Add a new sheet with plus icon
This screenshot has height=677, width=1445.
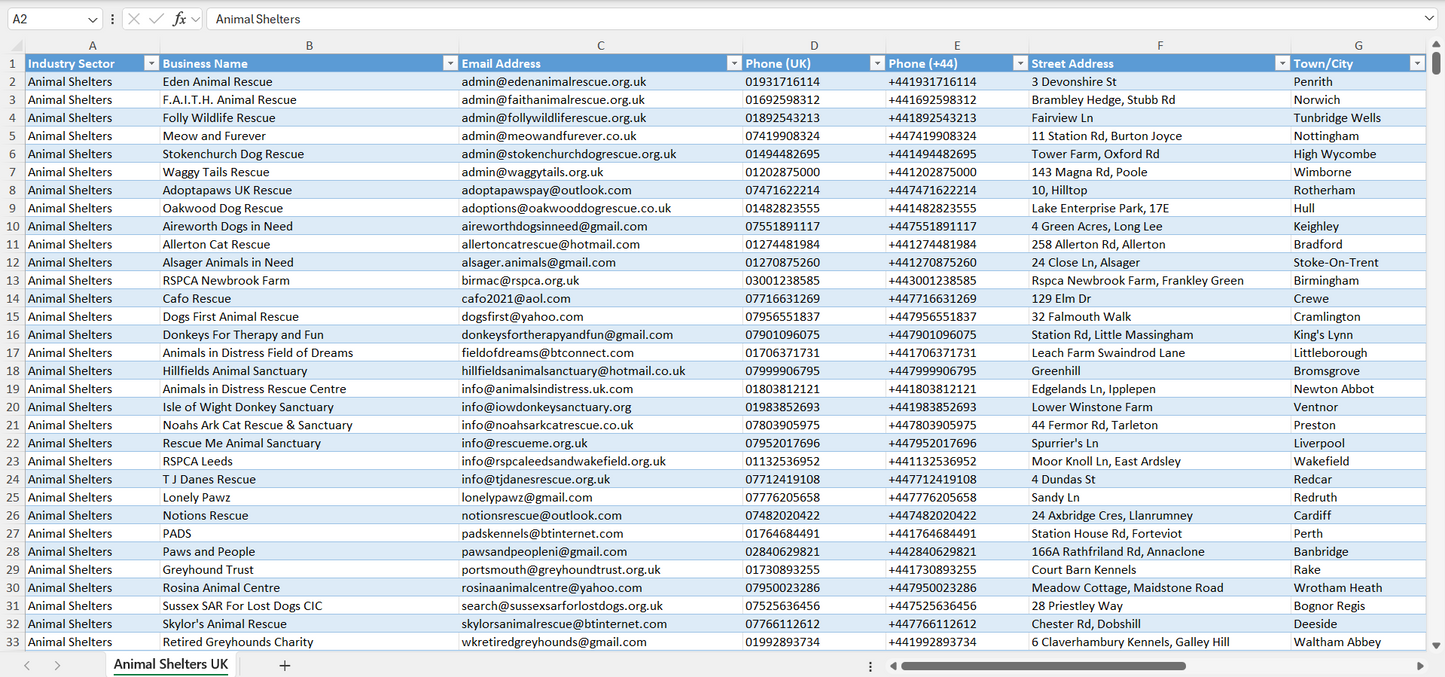pyautogui.click(x=285, y=665)
